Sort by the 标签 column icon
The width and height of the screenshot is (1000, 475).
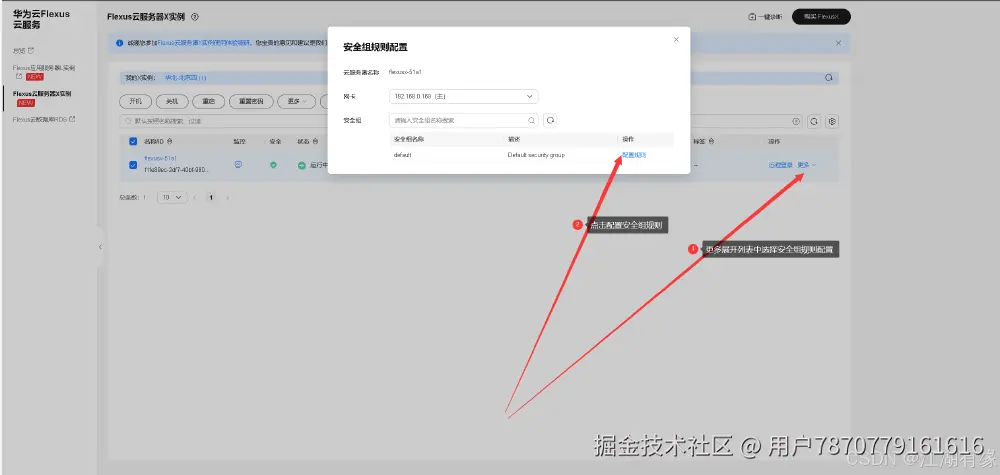[710, 142]
